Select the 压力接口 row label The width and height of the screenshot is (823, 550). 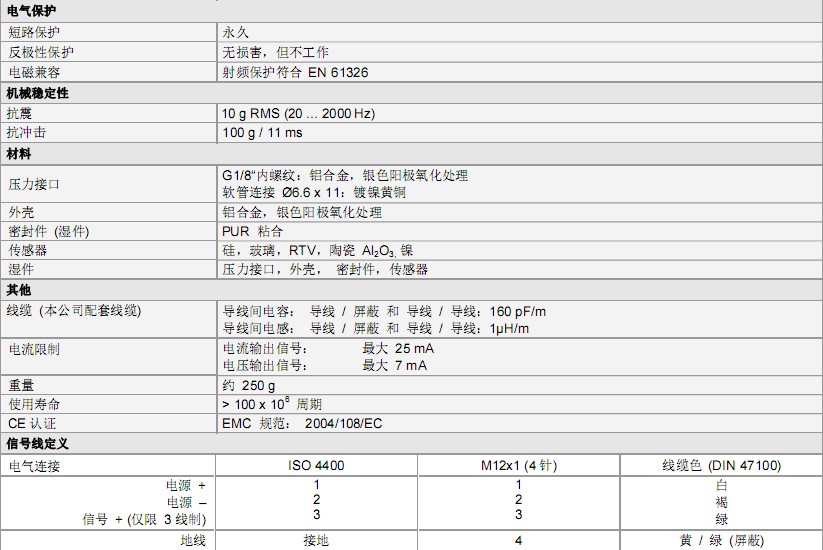pyautogui.click(x=35, y=184)
